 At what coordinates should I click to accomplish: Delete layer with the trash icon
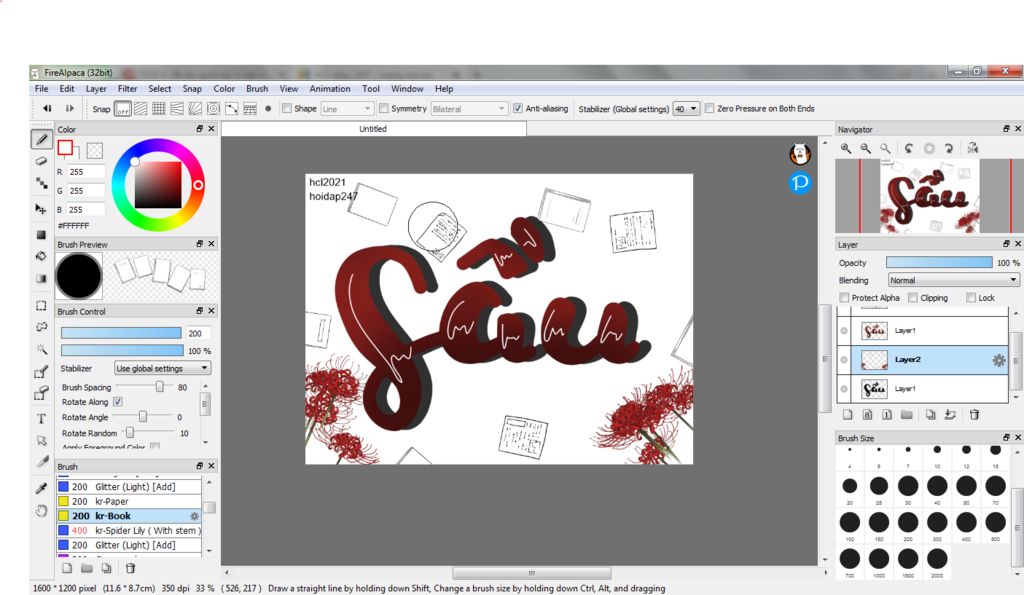point(974,415)
